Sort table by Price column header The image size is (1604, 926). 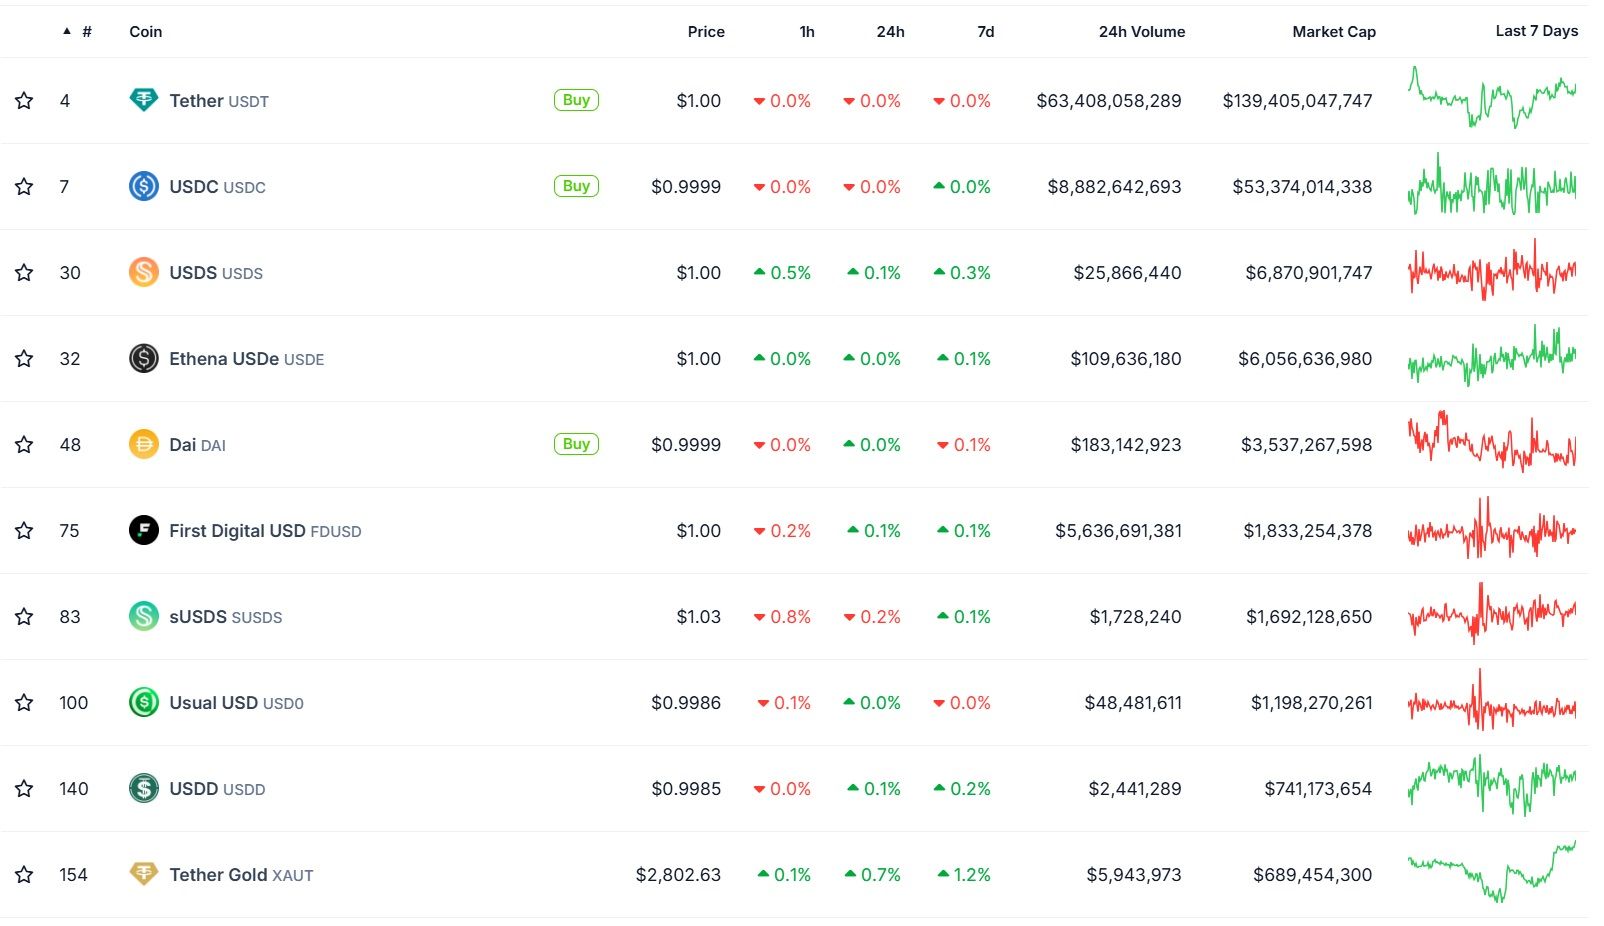click(706, 31)
